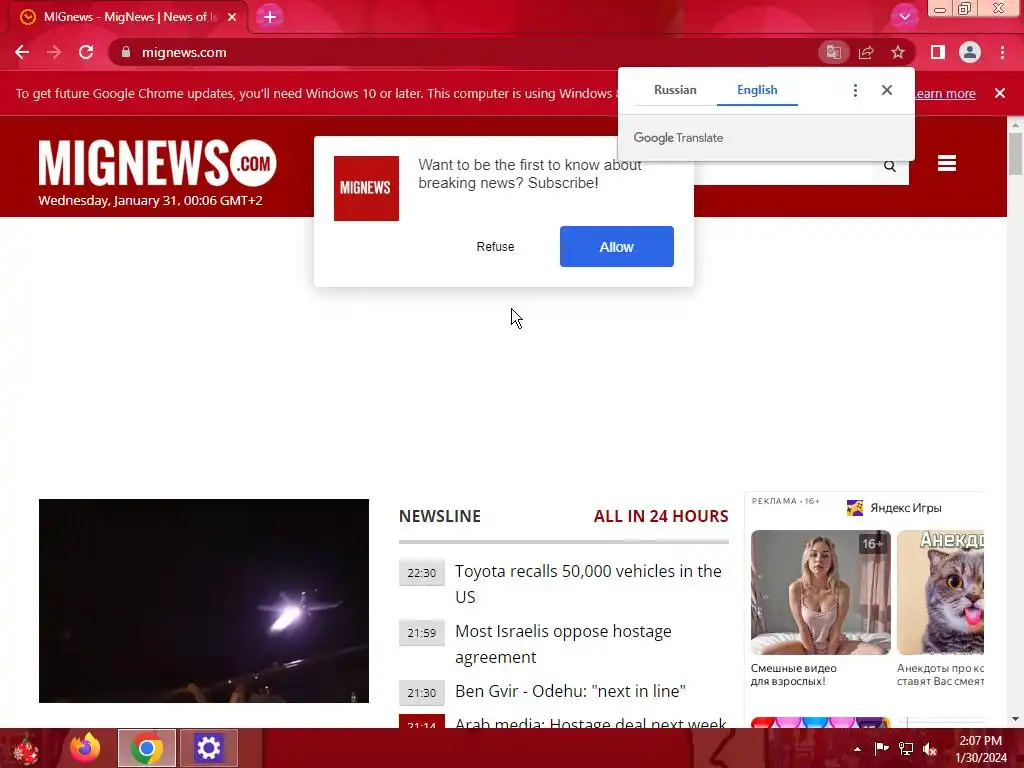Screen dimensions: 1024x768
Task: Close the MIGnews tab
Action: [232, 17]
